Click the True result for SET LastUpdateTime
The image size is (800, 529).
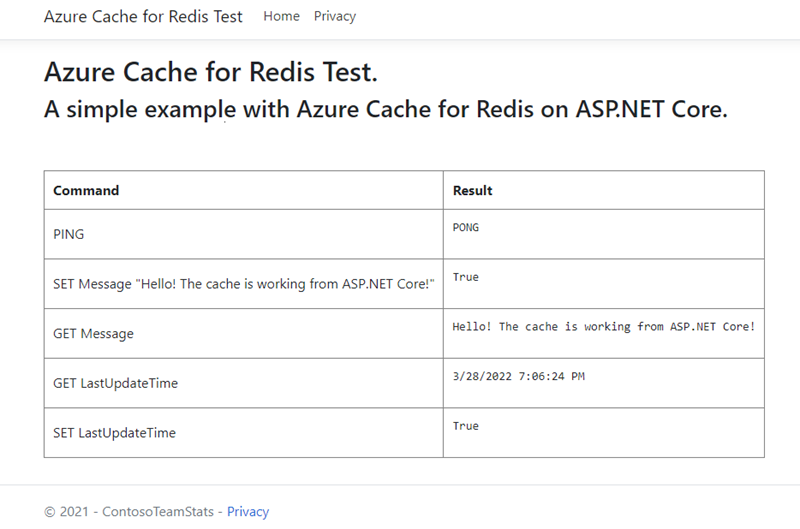coord(466,426)
